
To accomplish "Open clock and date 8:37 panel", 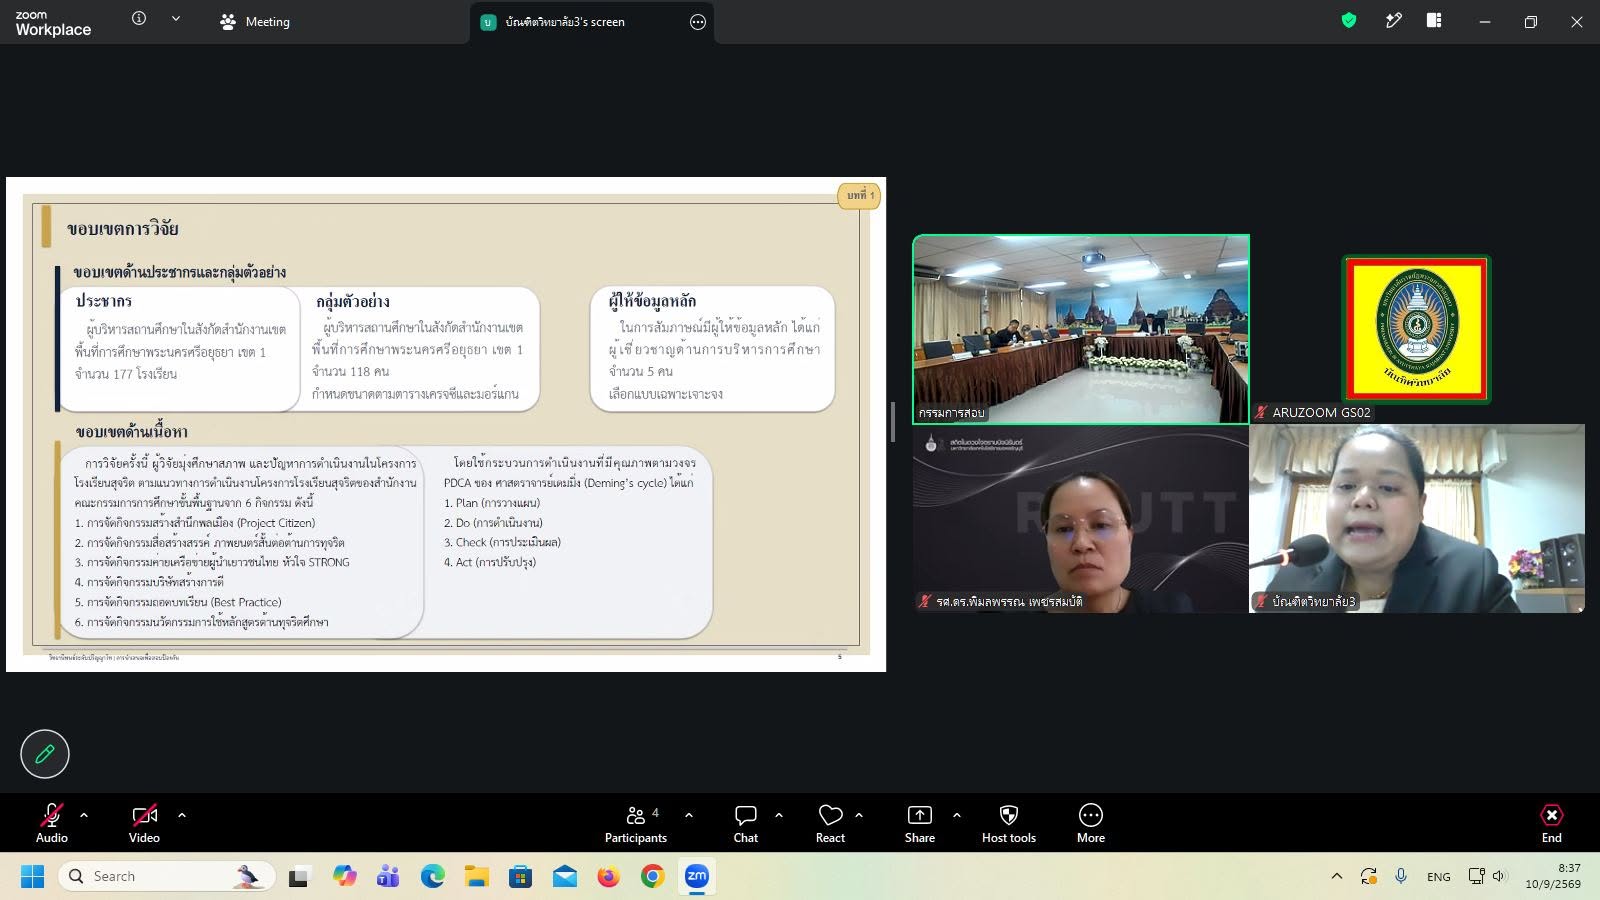I will [x=1553, y=877].
